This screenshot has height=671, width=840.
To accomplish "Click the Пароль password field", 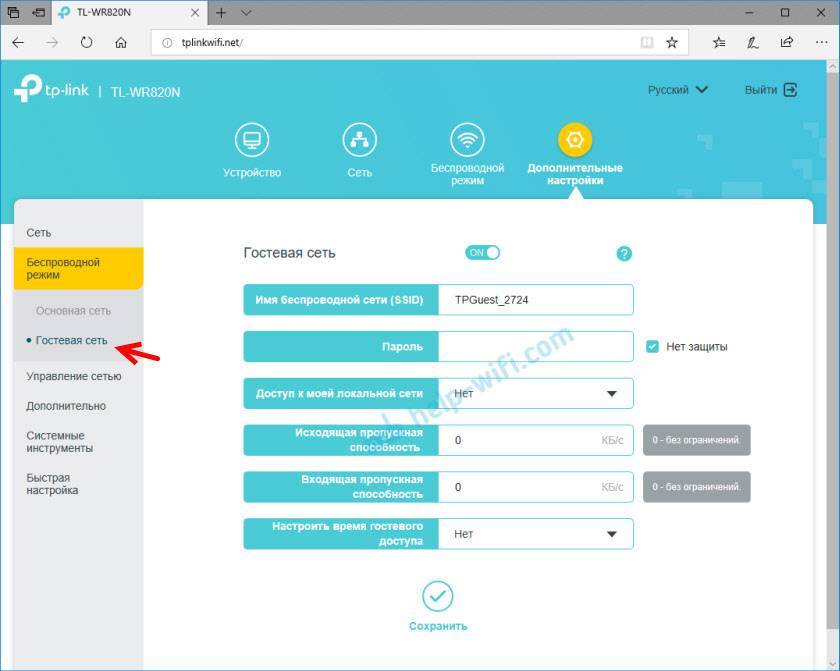I will click(x=536, y=347).
